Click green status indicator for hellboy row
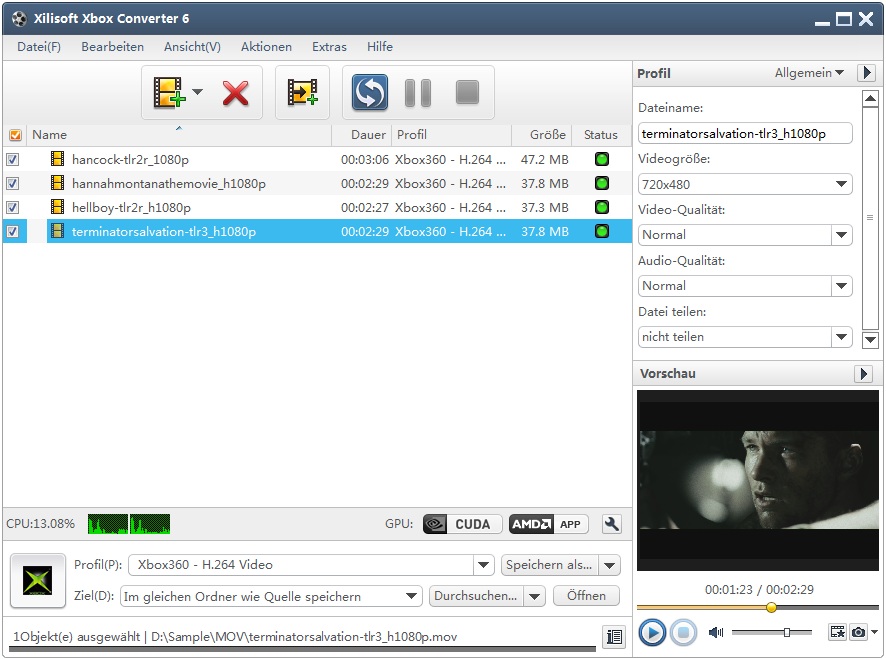 click(x=602, y=207)
